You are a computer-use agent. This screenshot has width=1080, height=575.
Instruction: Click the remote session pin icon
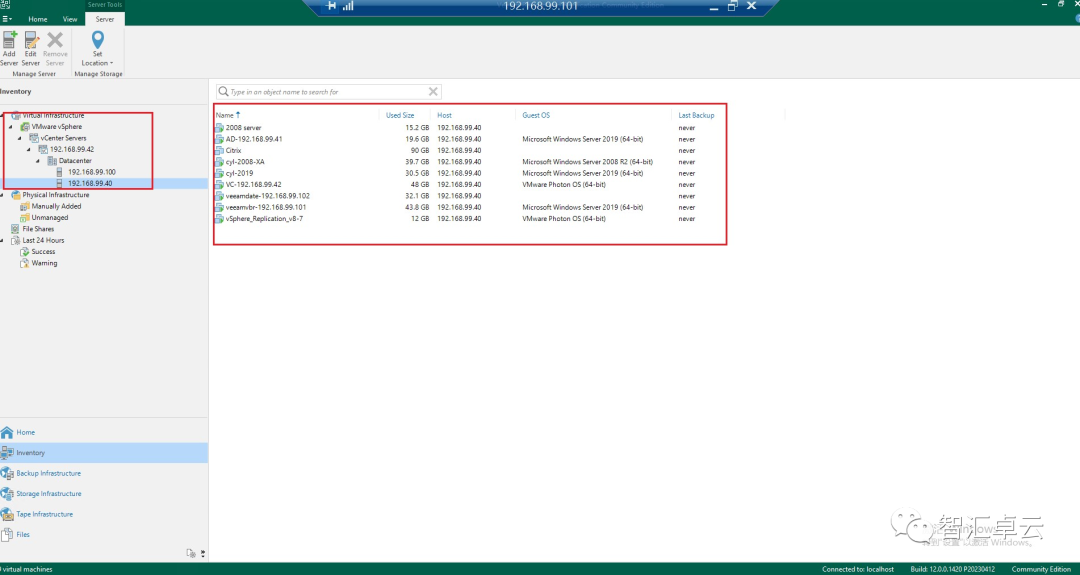tap(331, 6)
